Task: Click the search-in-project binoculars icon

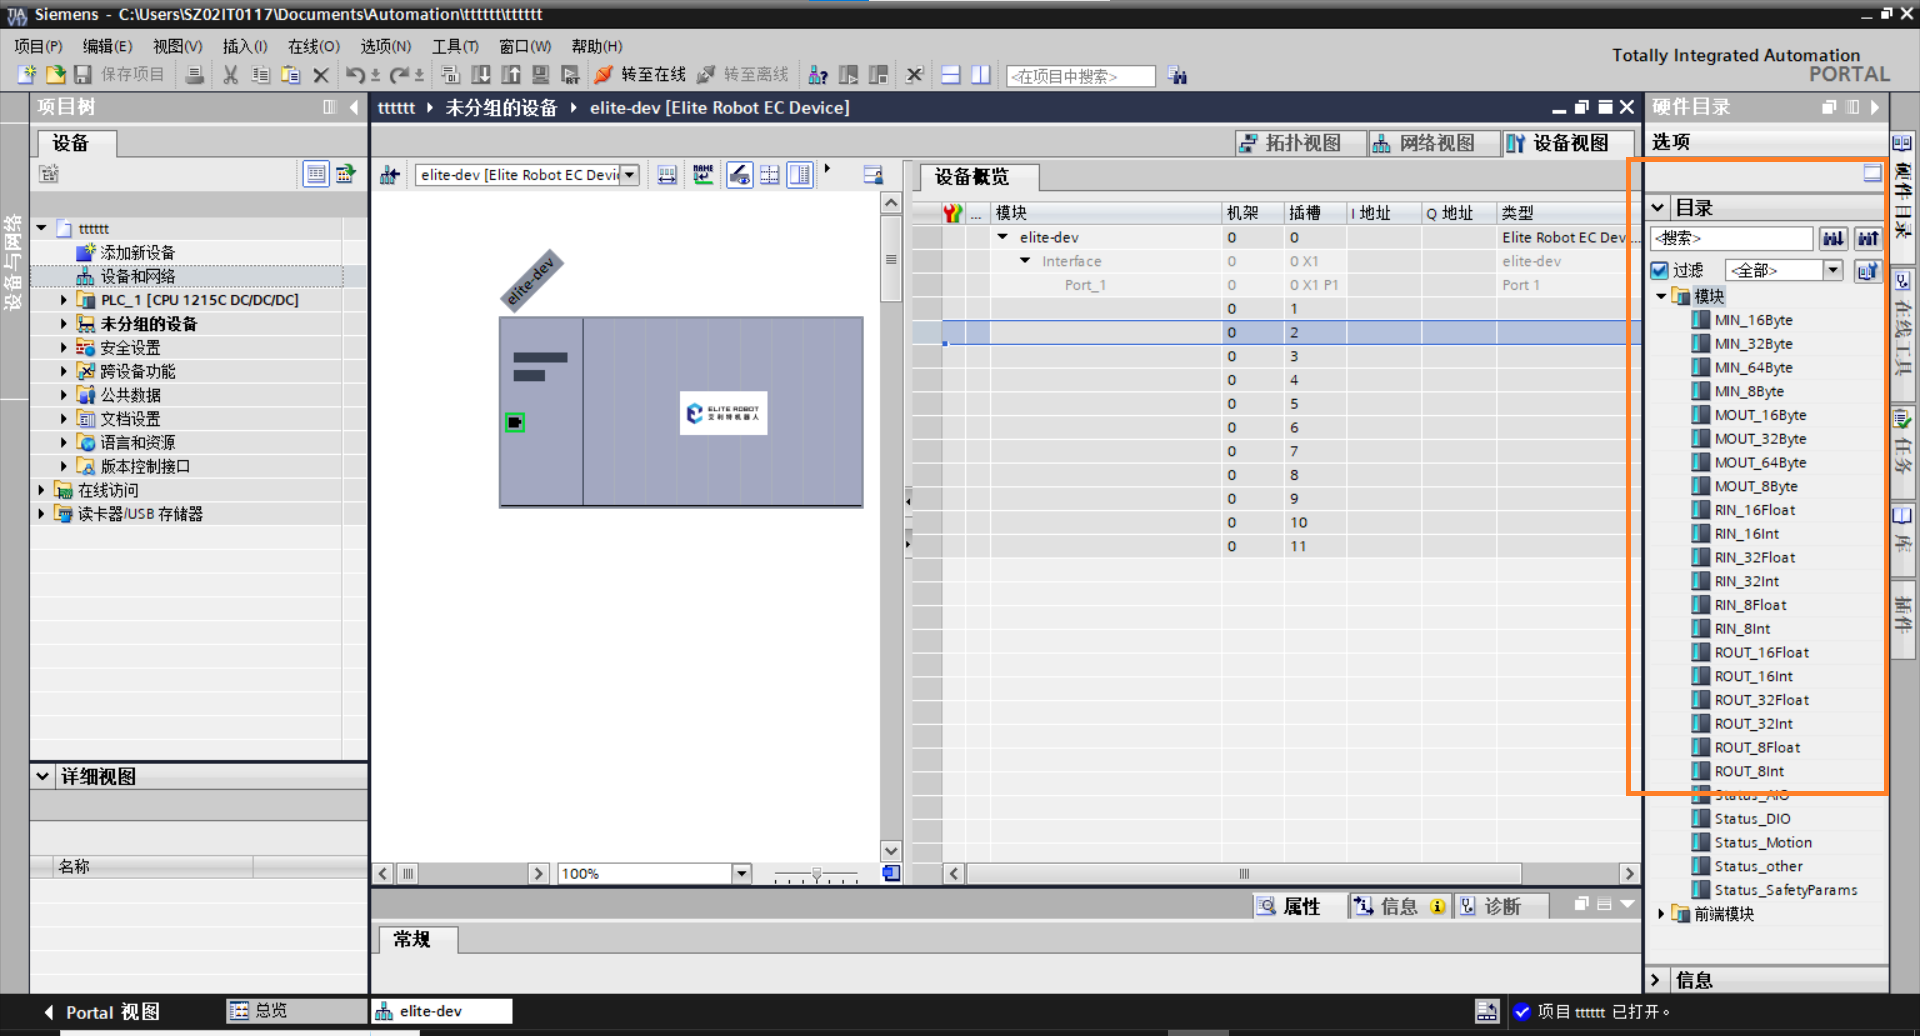Action: [1178, 76]
